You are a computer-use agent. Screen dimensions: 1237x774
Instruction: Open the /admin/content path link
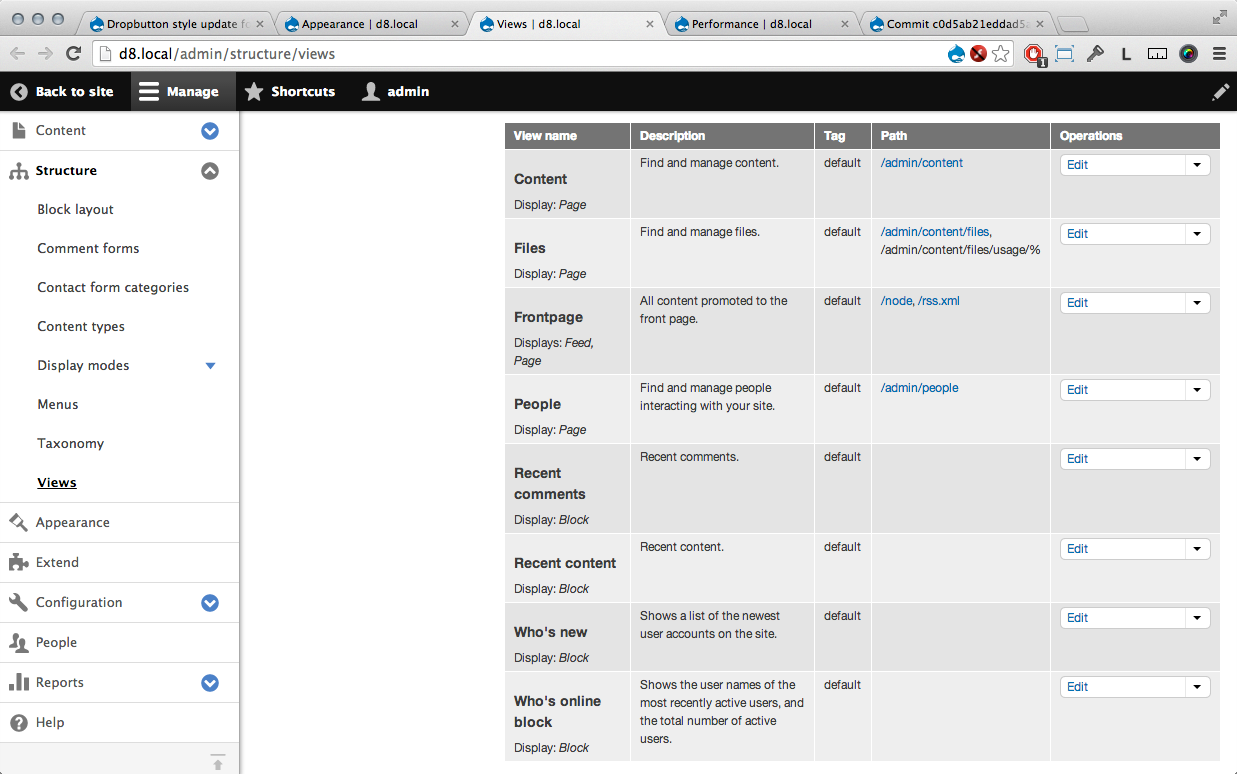[x=922, y=163]
